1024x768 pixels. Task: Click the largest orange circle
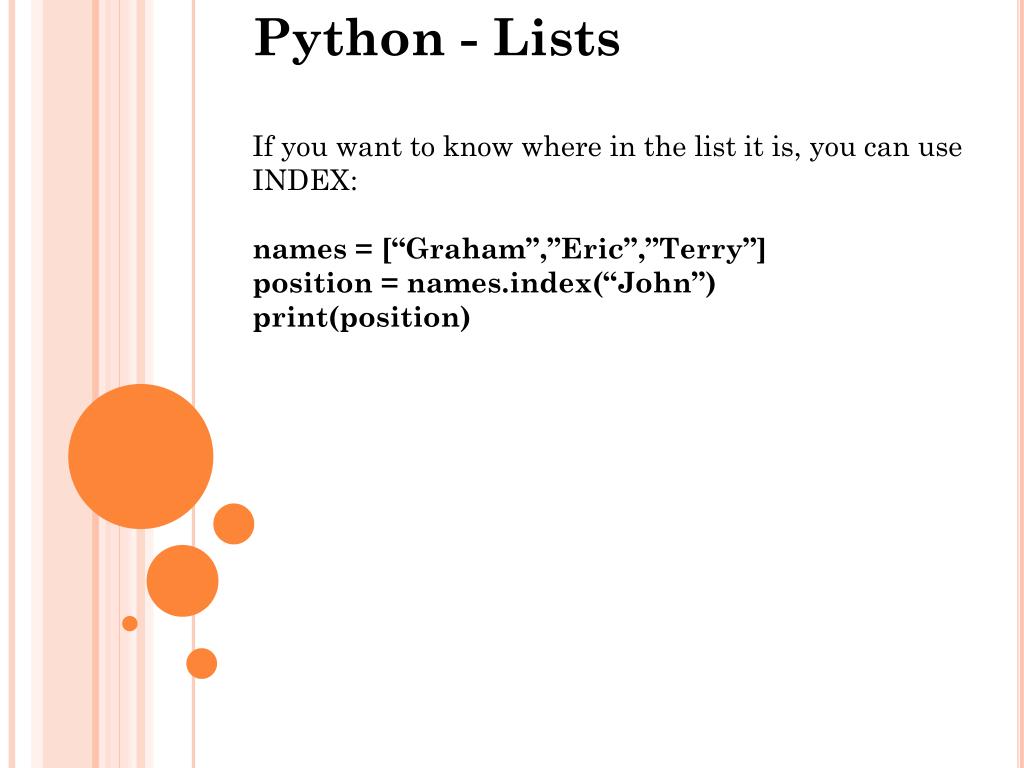(140, 456)
